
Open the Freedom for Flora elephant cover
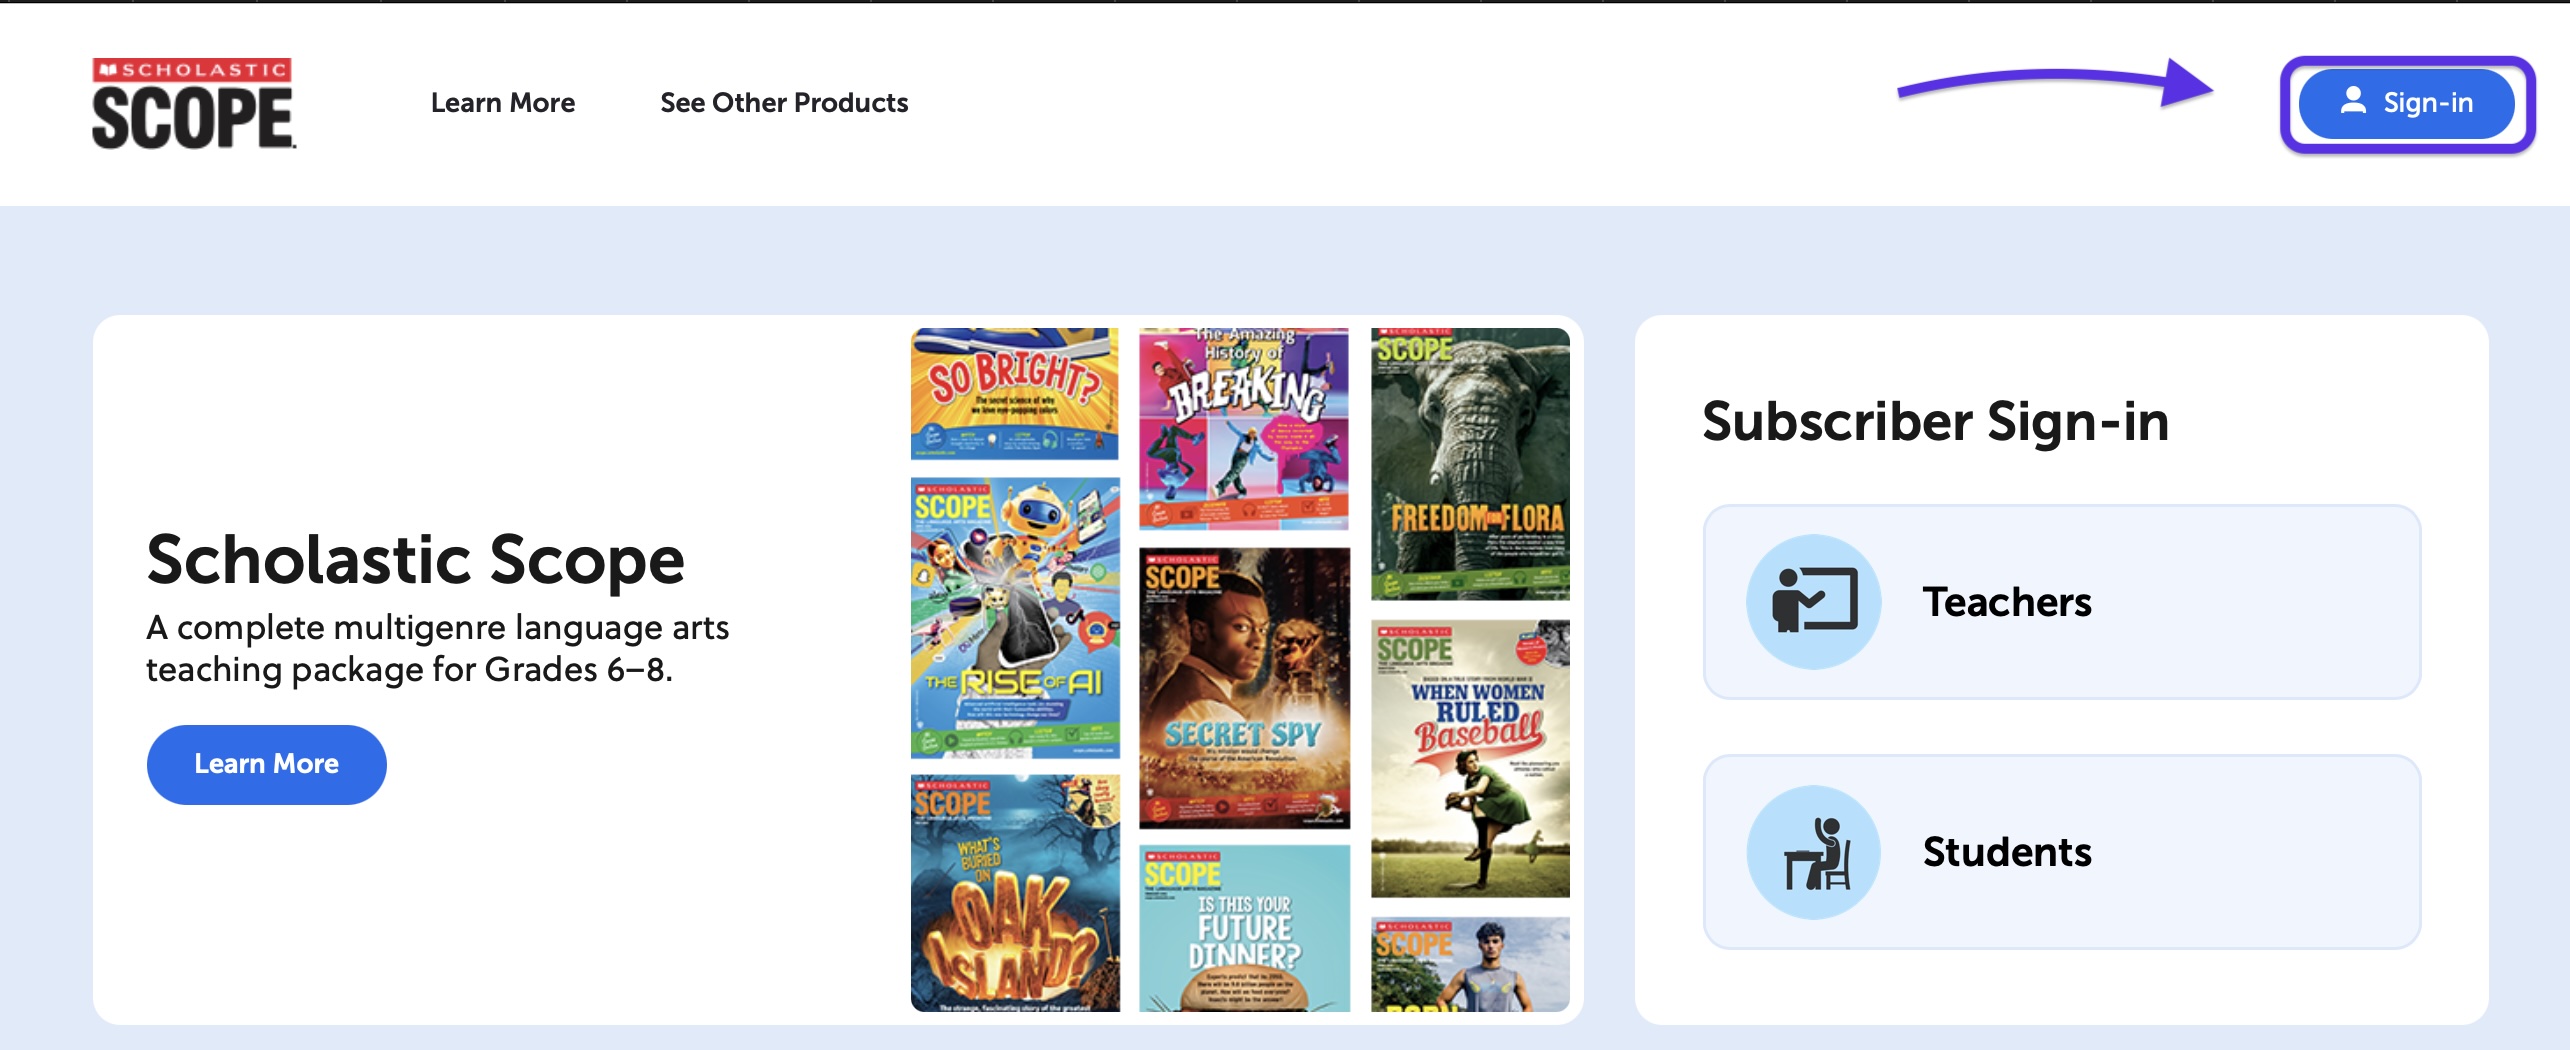(1469, 464)
